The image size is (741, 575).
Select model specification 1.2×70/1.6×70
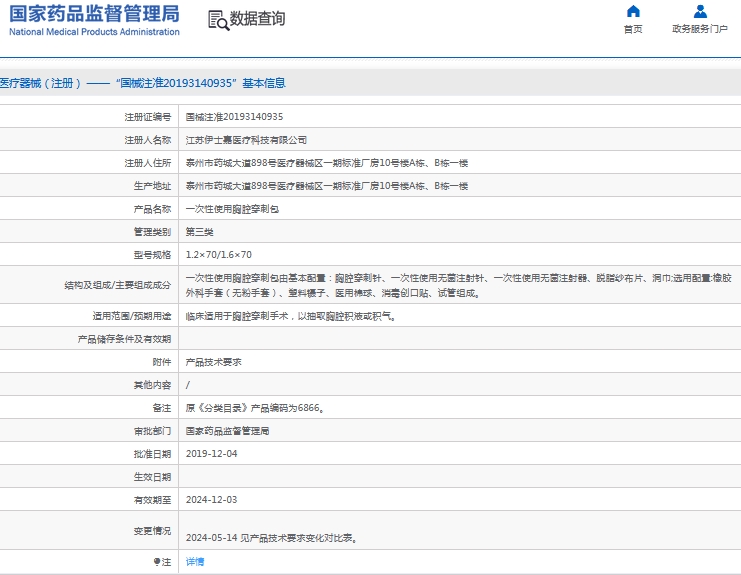[219, 255]
